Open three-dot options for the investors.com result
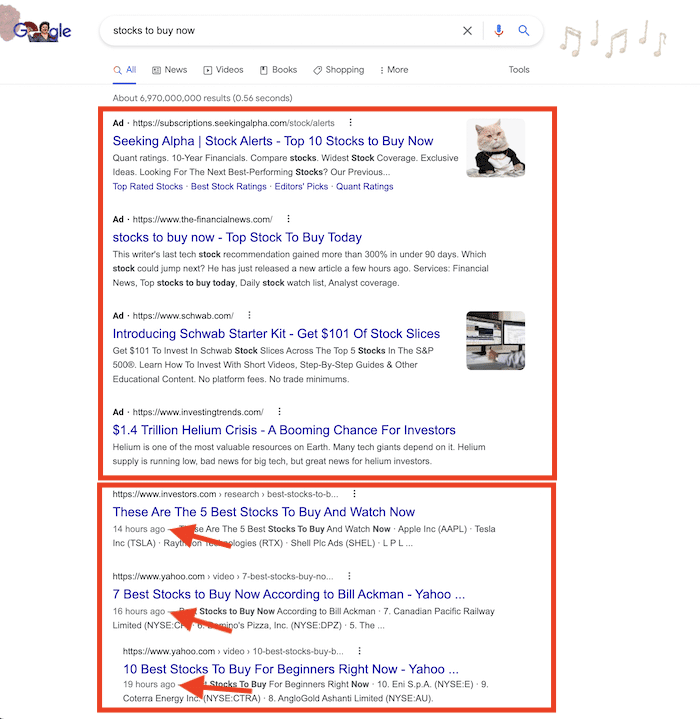700x719 pixels. pyautogui.click(x=354, y=493)
